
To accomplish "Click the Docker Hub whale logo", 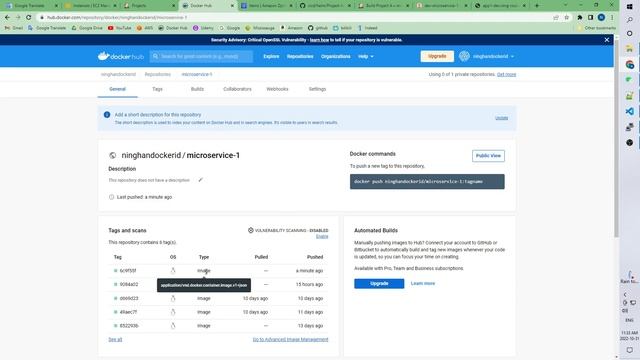I will tap(120, 56).
